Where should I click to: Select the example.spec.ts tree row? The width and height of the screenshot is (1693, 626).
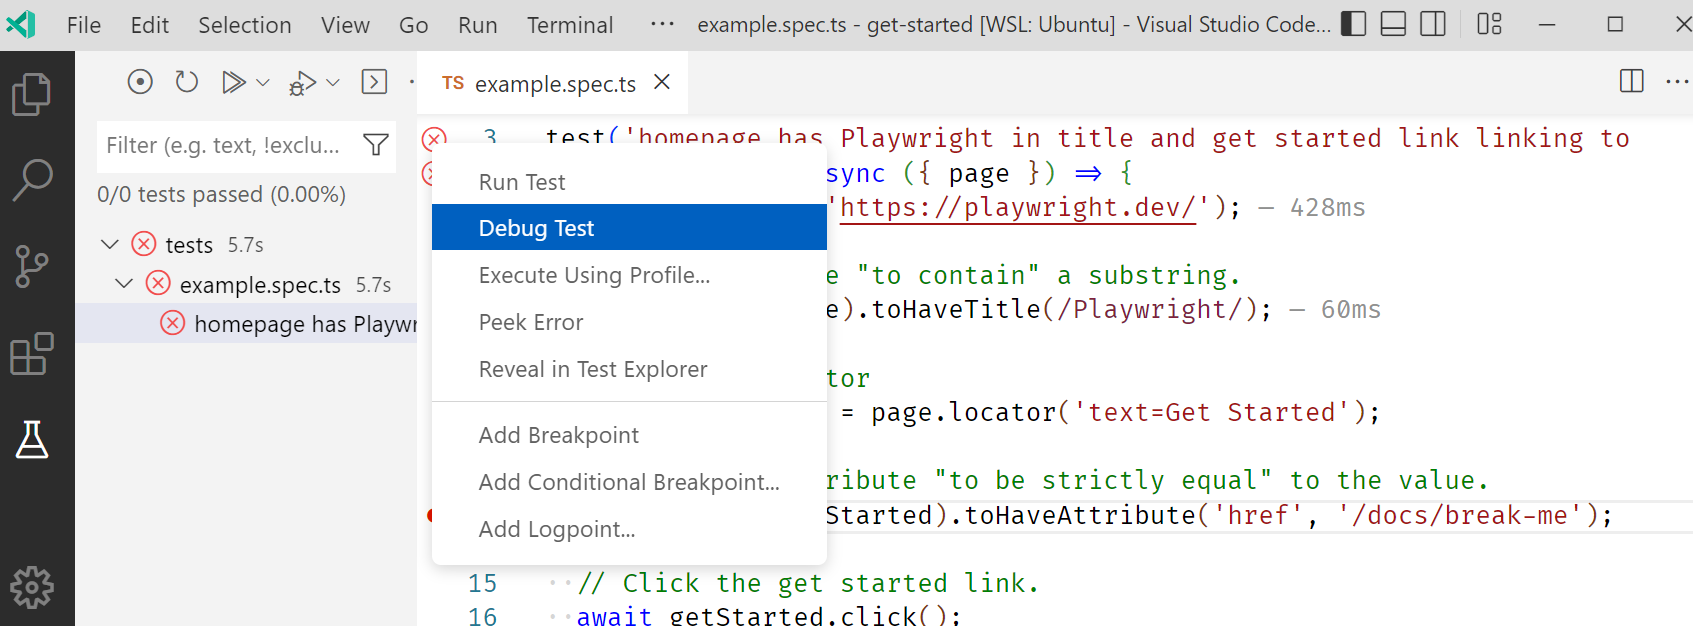246,284
